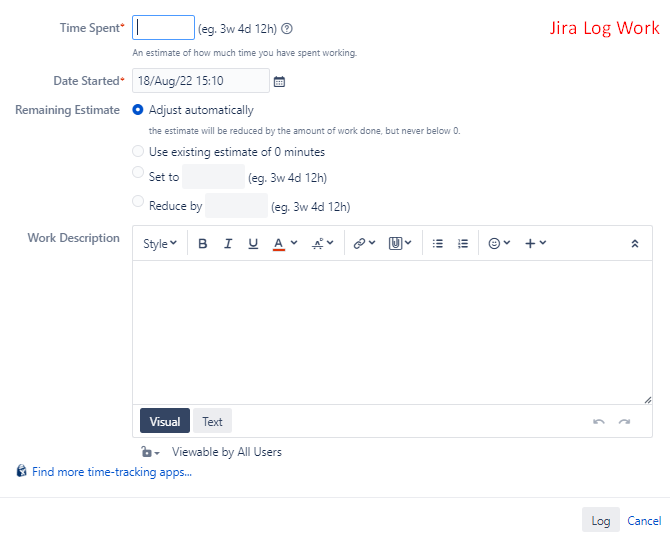Open the emoji picker

click(x=499, y=244)
